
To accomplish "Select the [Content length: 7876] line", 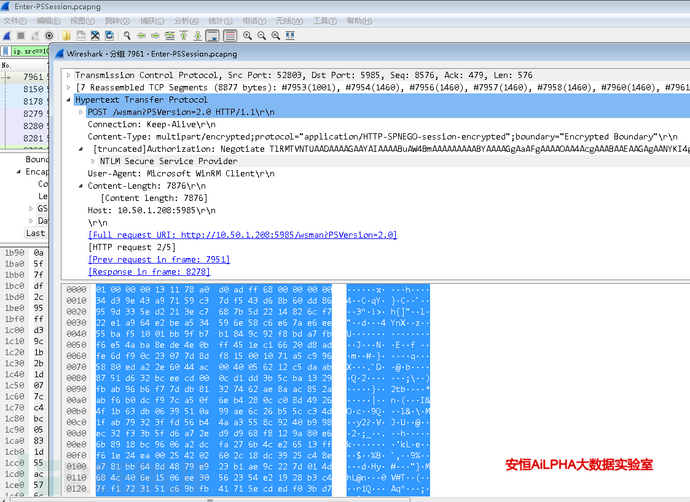I will point(154,198).
